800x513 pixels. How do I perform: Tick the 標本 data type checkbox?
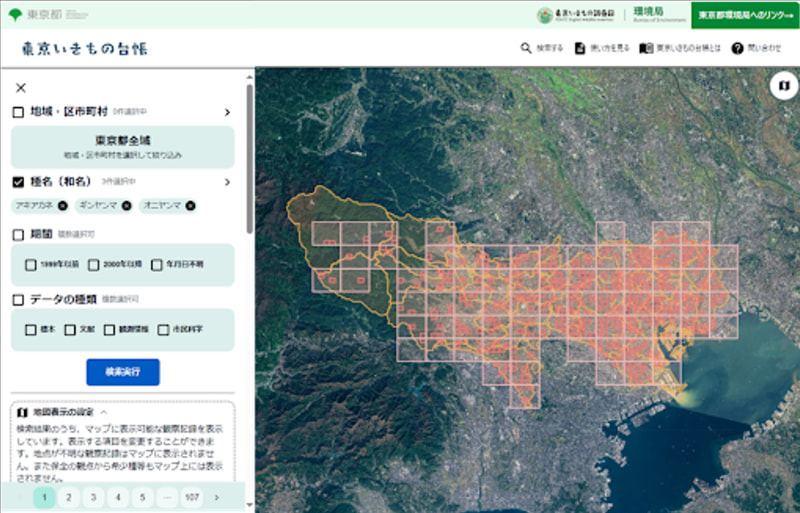point(31,329)
